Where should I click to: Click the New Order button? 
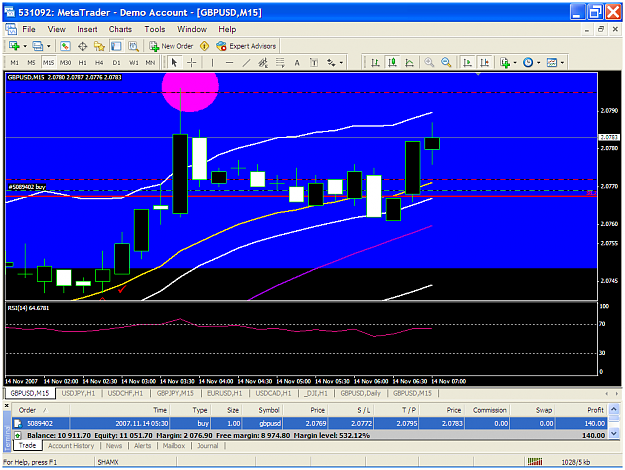coord(171,46)
